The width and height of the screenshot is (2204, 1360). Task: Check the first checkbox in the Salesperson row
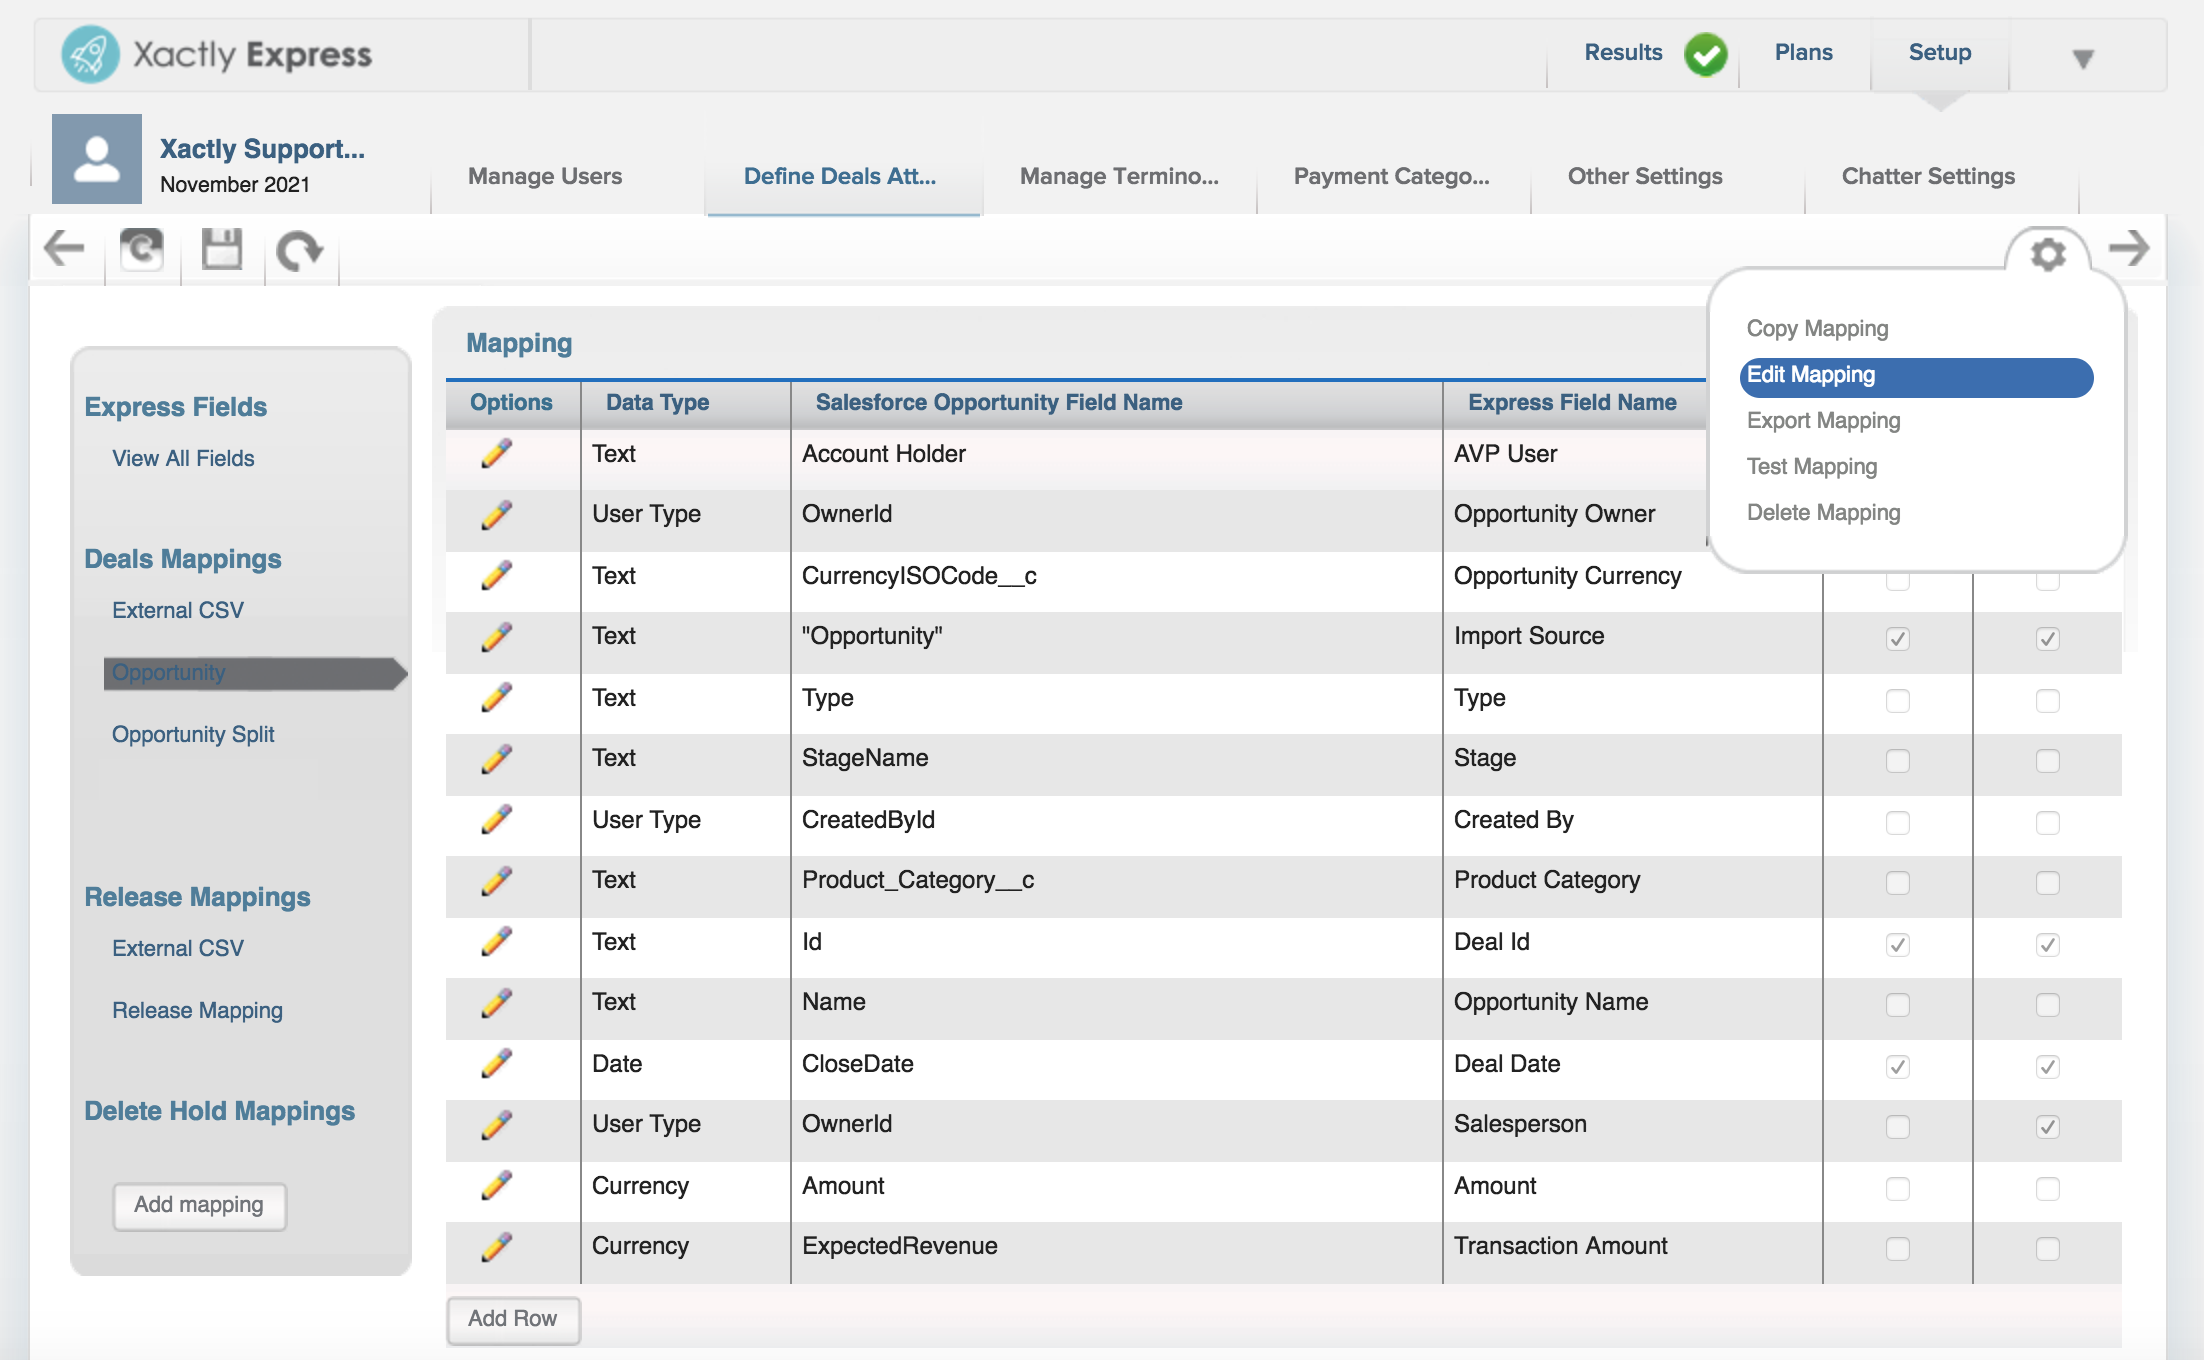pyautogui.click(x=1898, y=1127)
